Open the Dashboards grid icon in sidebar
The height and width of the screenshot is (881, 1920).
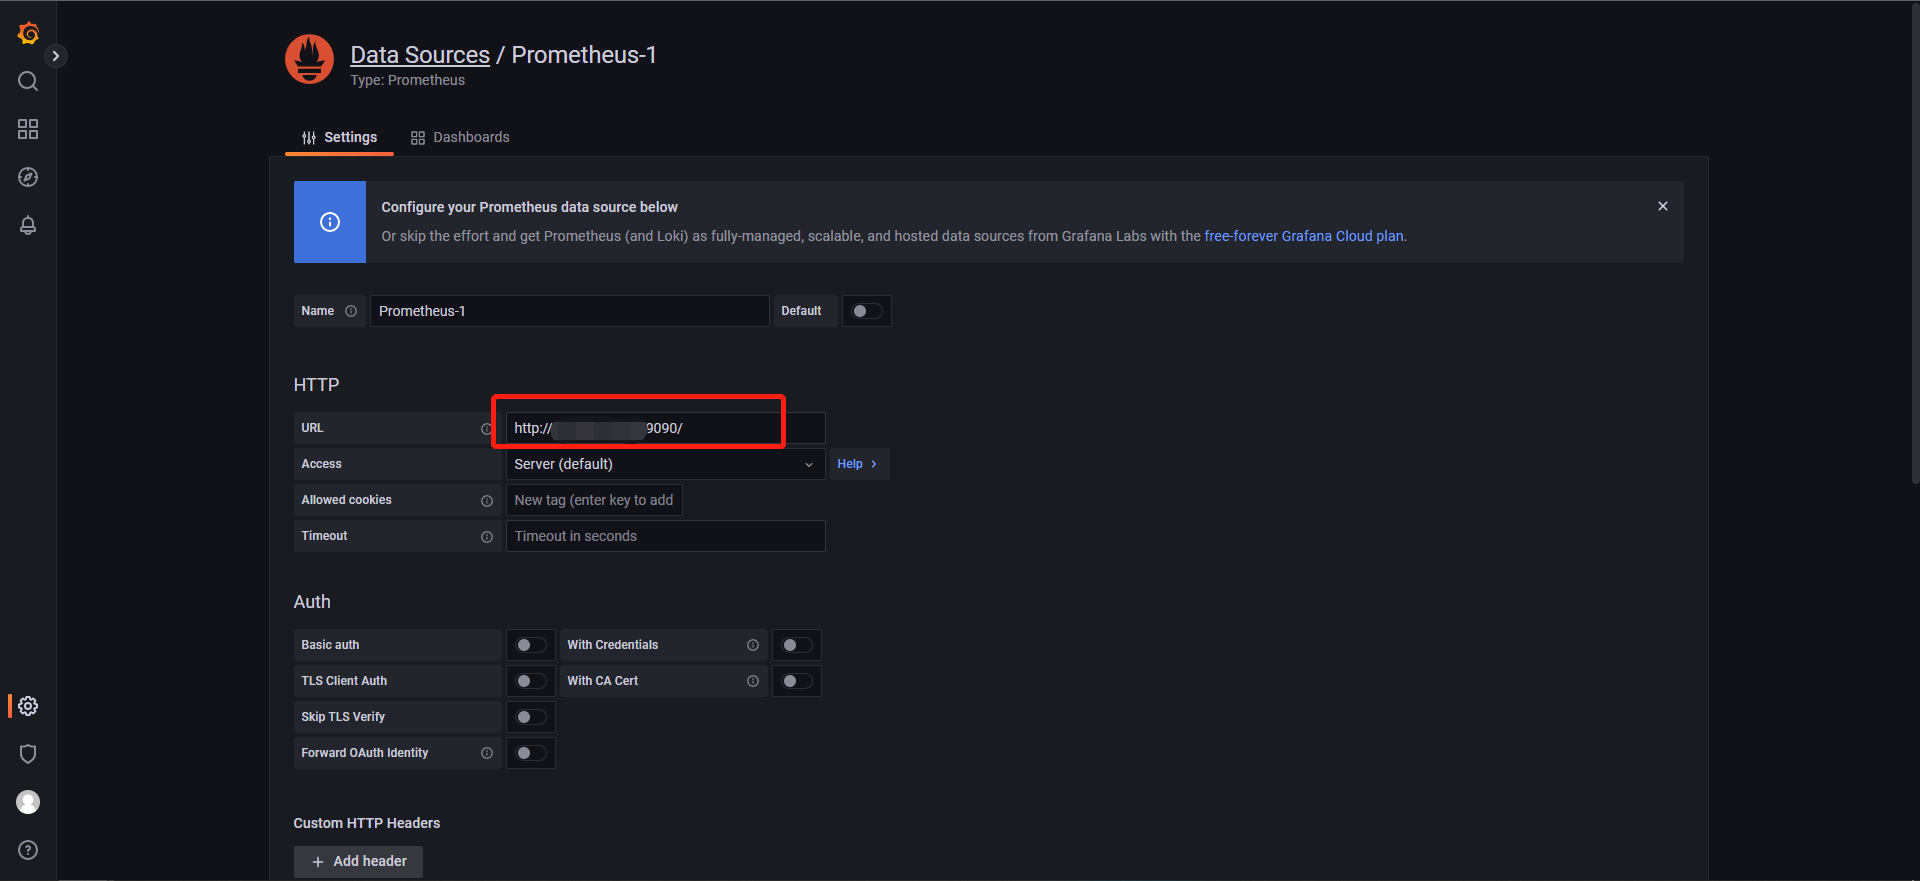pyautogui.click(x=28, y=129)
